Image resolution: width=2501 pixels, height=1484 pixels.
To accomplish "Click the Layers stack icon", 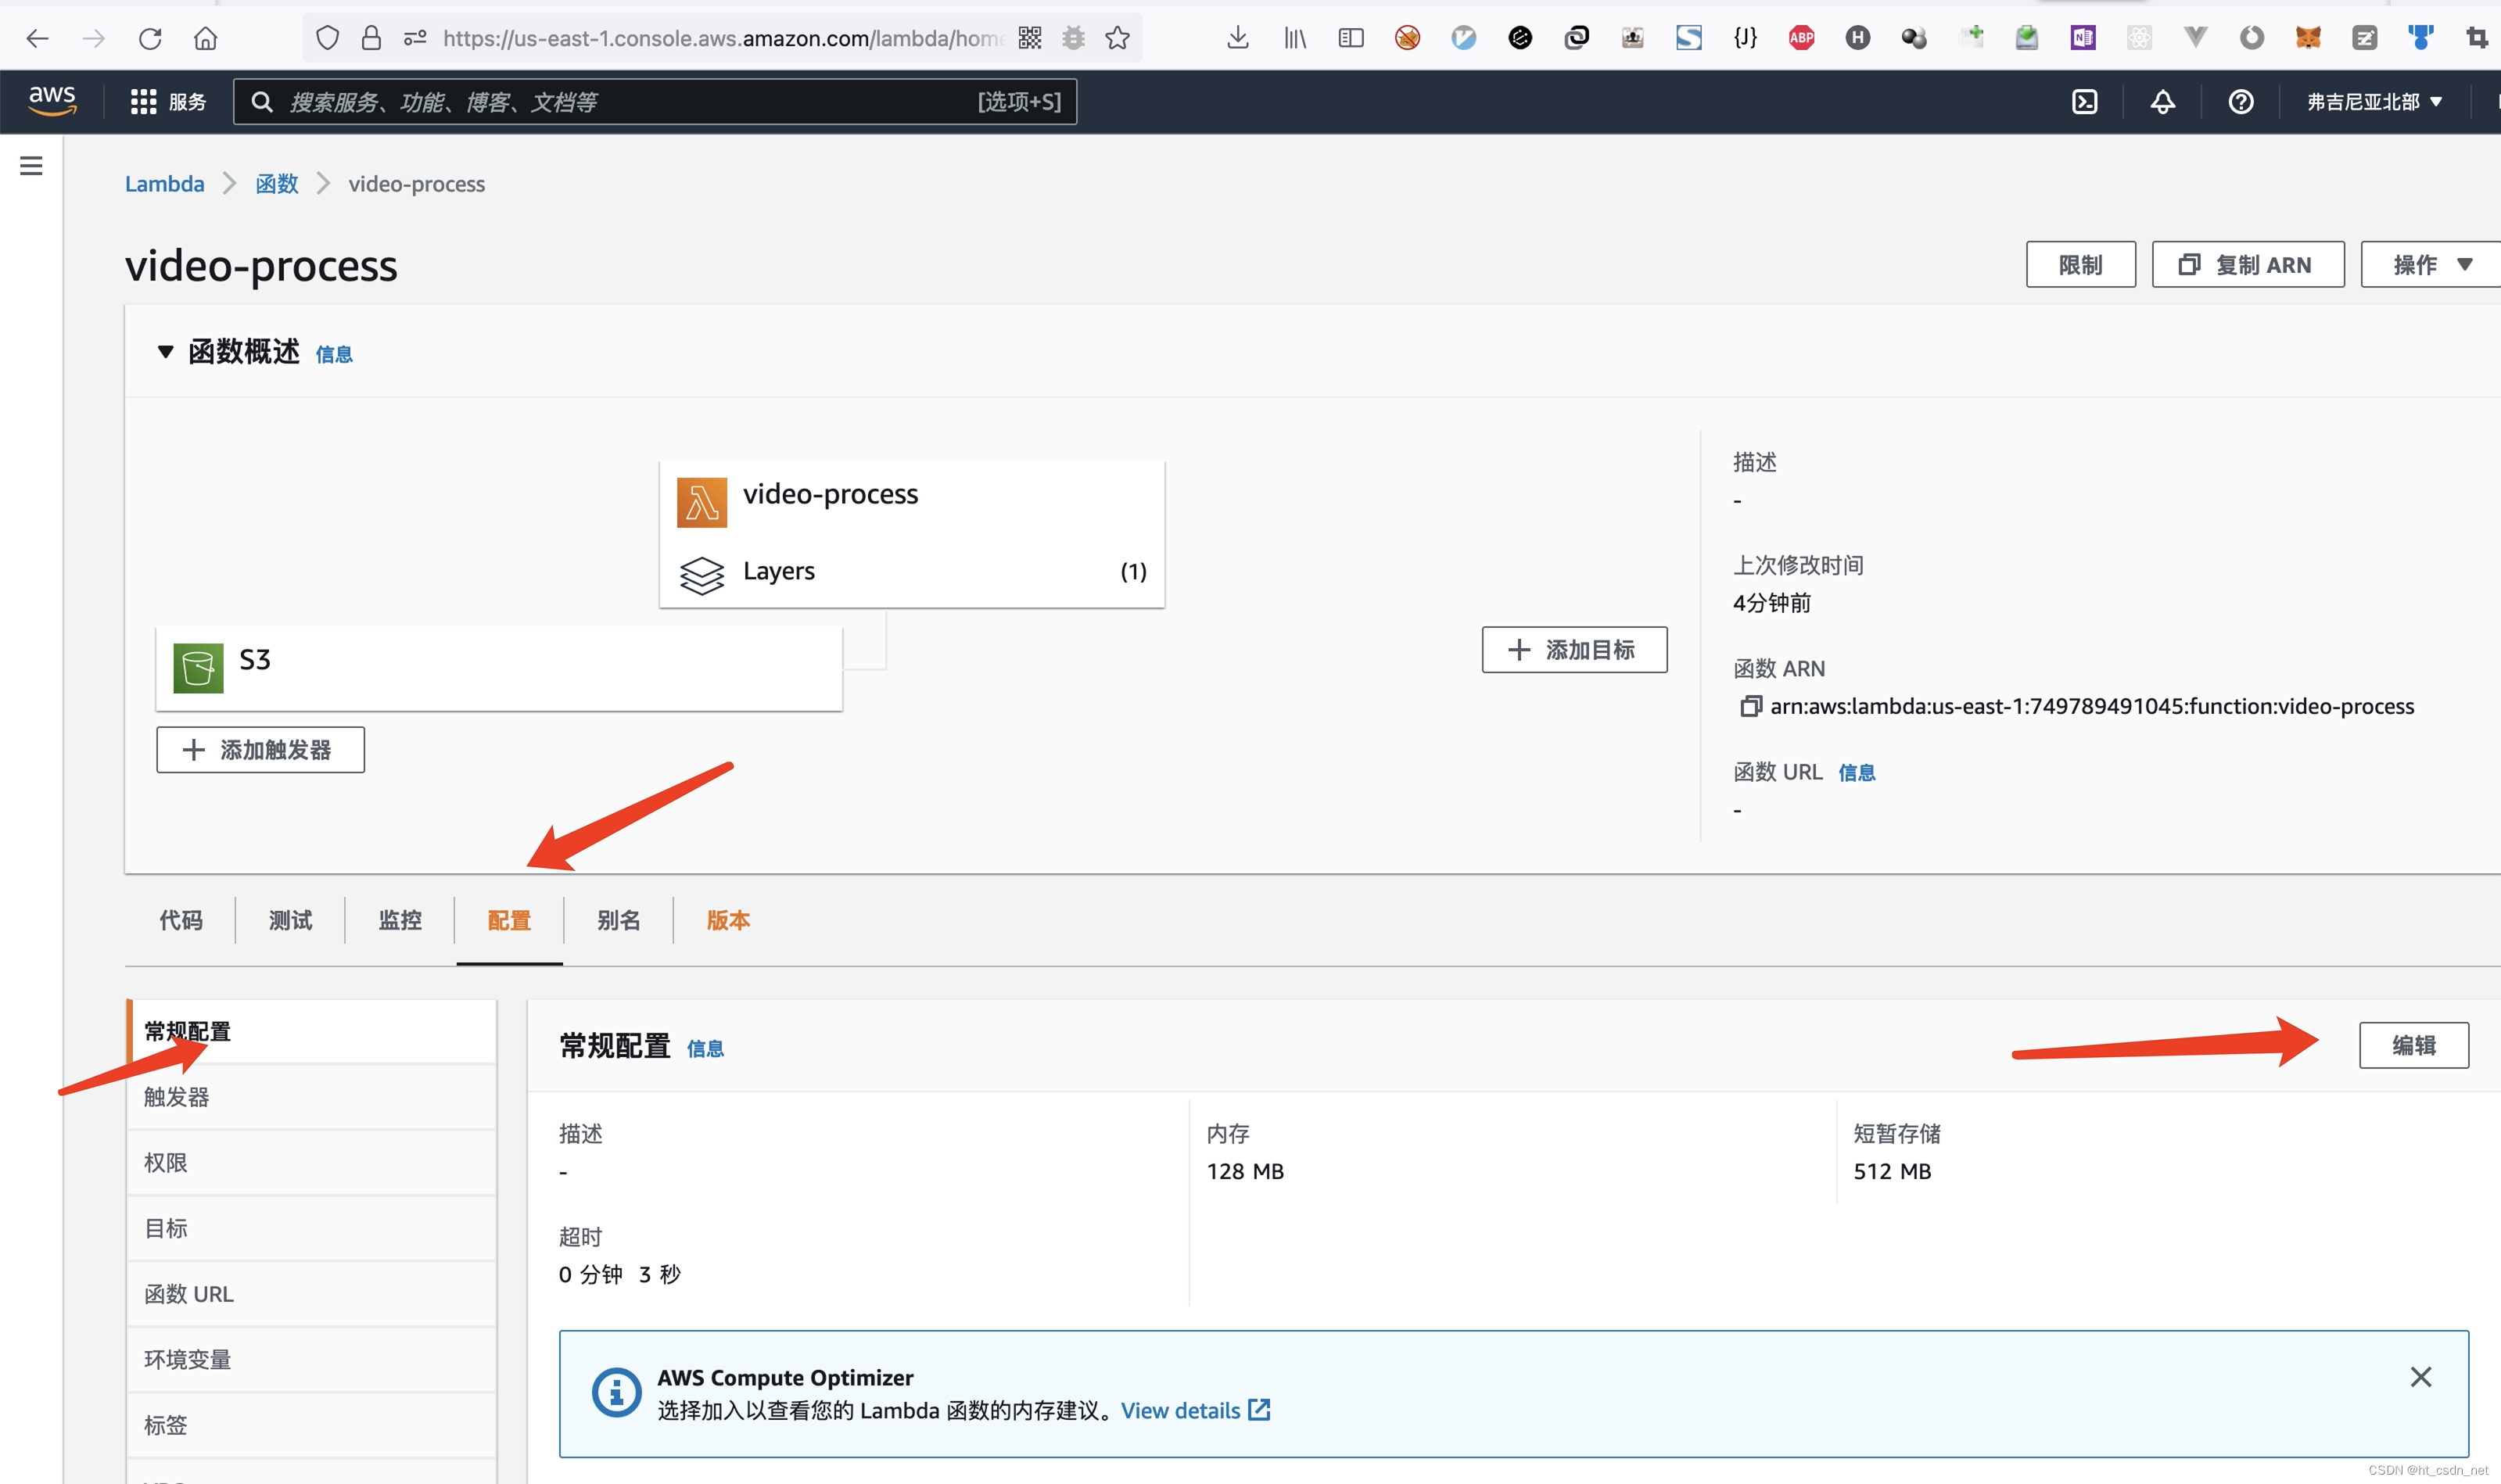I will pyautogui.click(x=701, y=575).
